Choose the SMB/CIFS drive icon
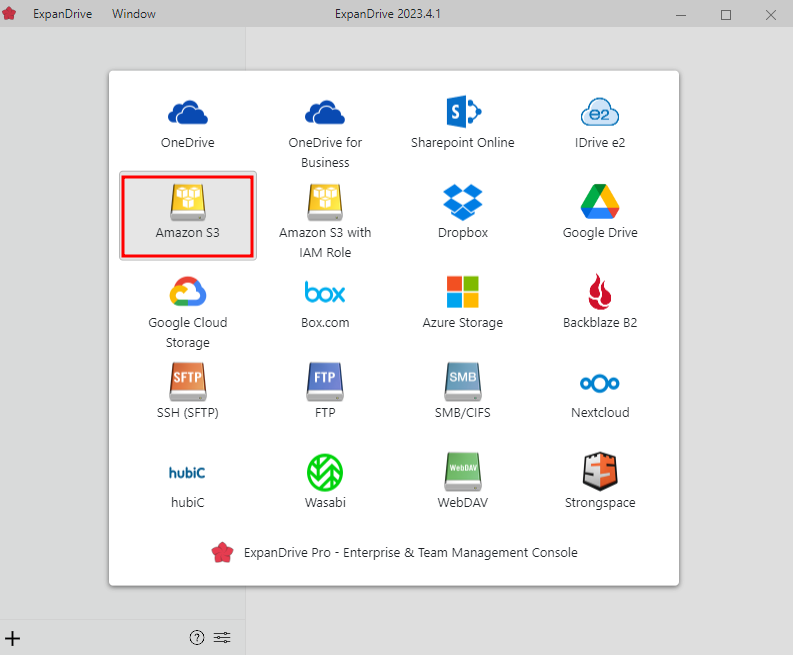793x655 pixels. (463, 382)
